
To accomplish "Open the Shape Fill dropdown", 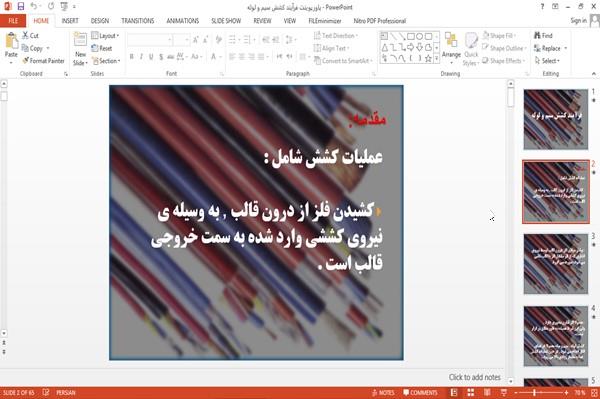I will coord(499,36).
